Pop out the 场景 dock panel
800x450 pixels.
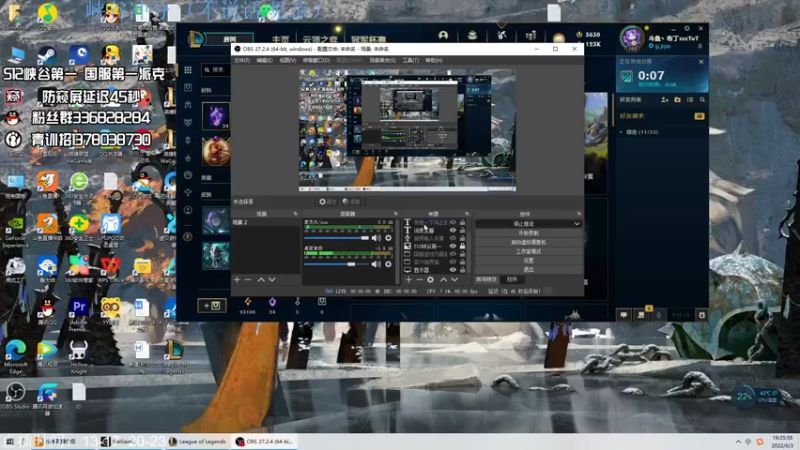click(295, 214)
